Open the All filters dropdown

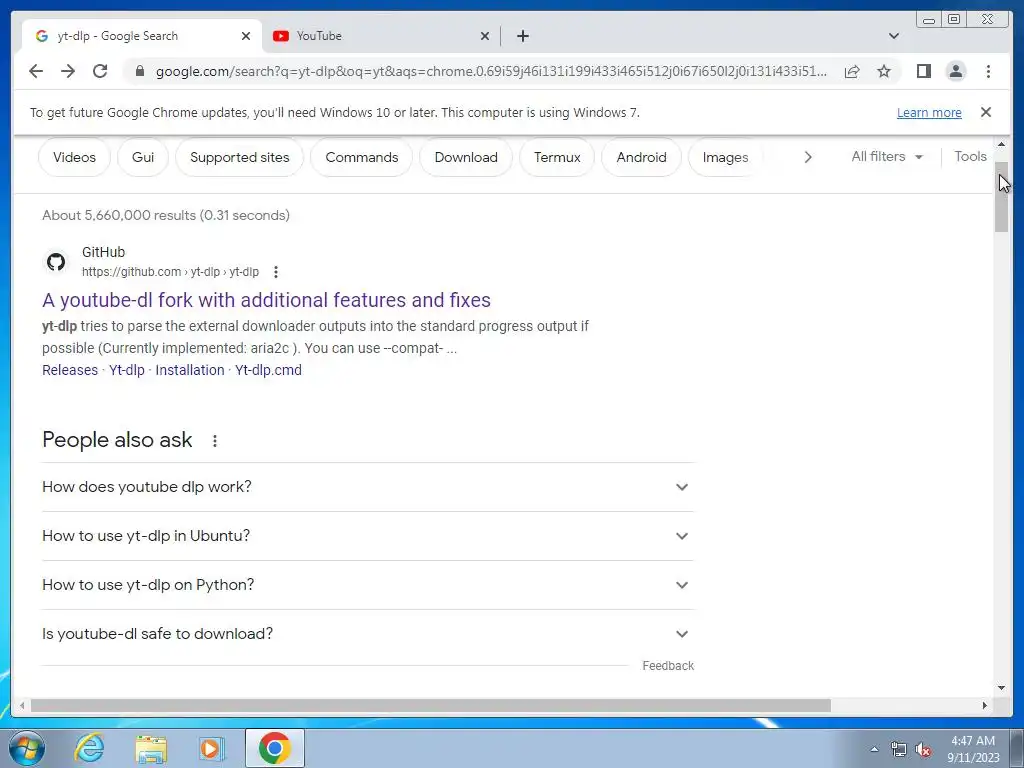887,157
